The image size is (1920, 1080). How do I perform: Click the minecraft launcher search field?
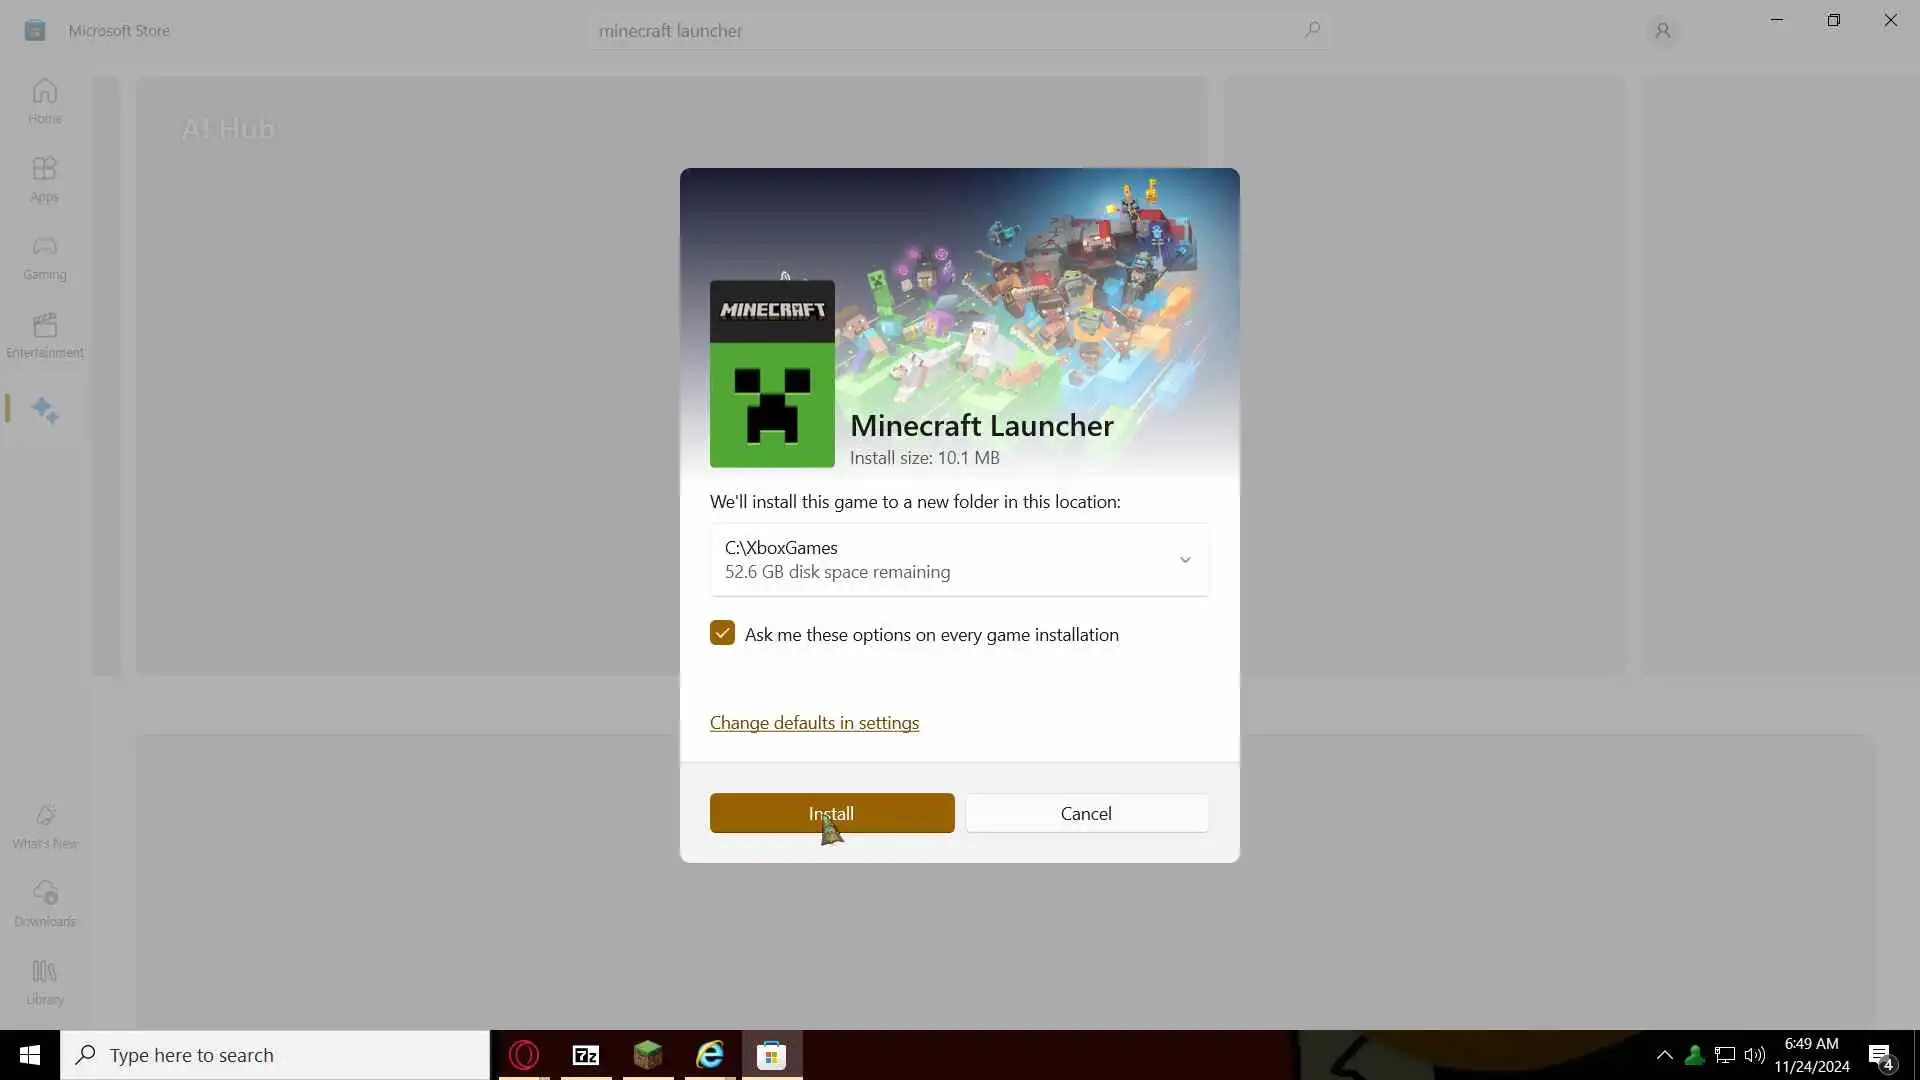pos(940,31)
